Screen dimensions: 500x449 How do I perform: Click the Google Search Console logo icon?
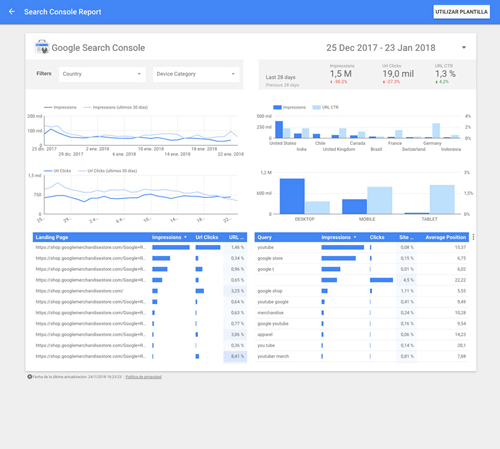coord(42,47)
